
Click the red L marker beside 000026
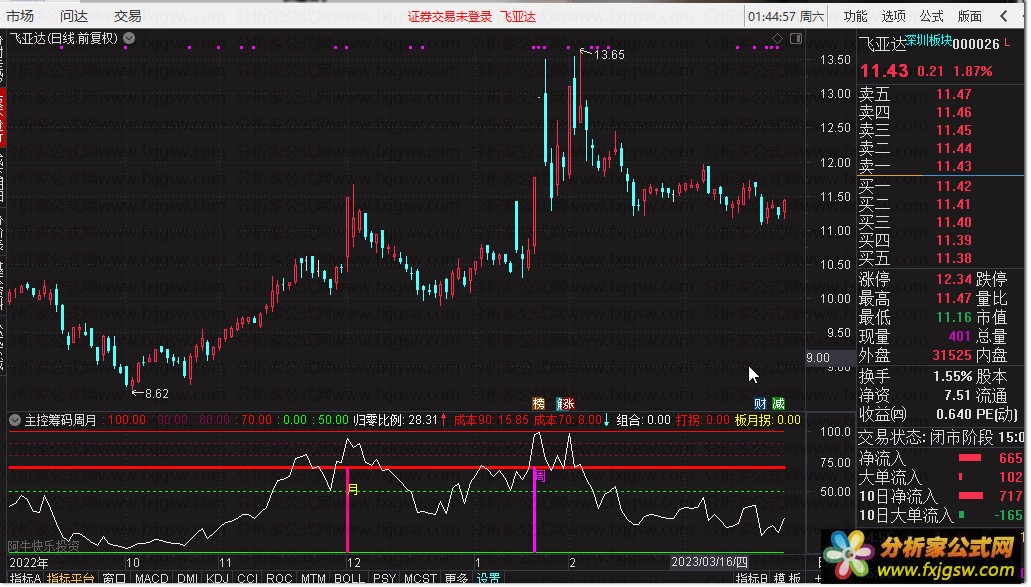tap(1007, 43)
